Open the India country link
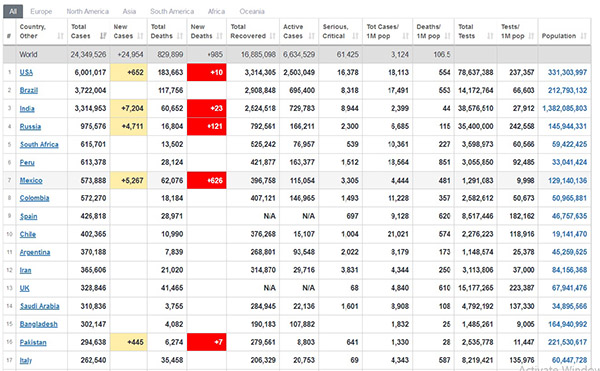Viewport: 600px width, 371px height. point(27,109)
